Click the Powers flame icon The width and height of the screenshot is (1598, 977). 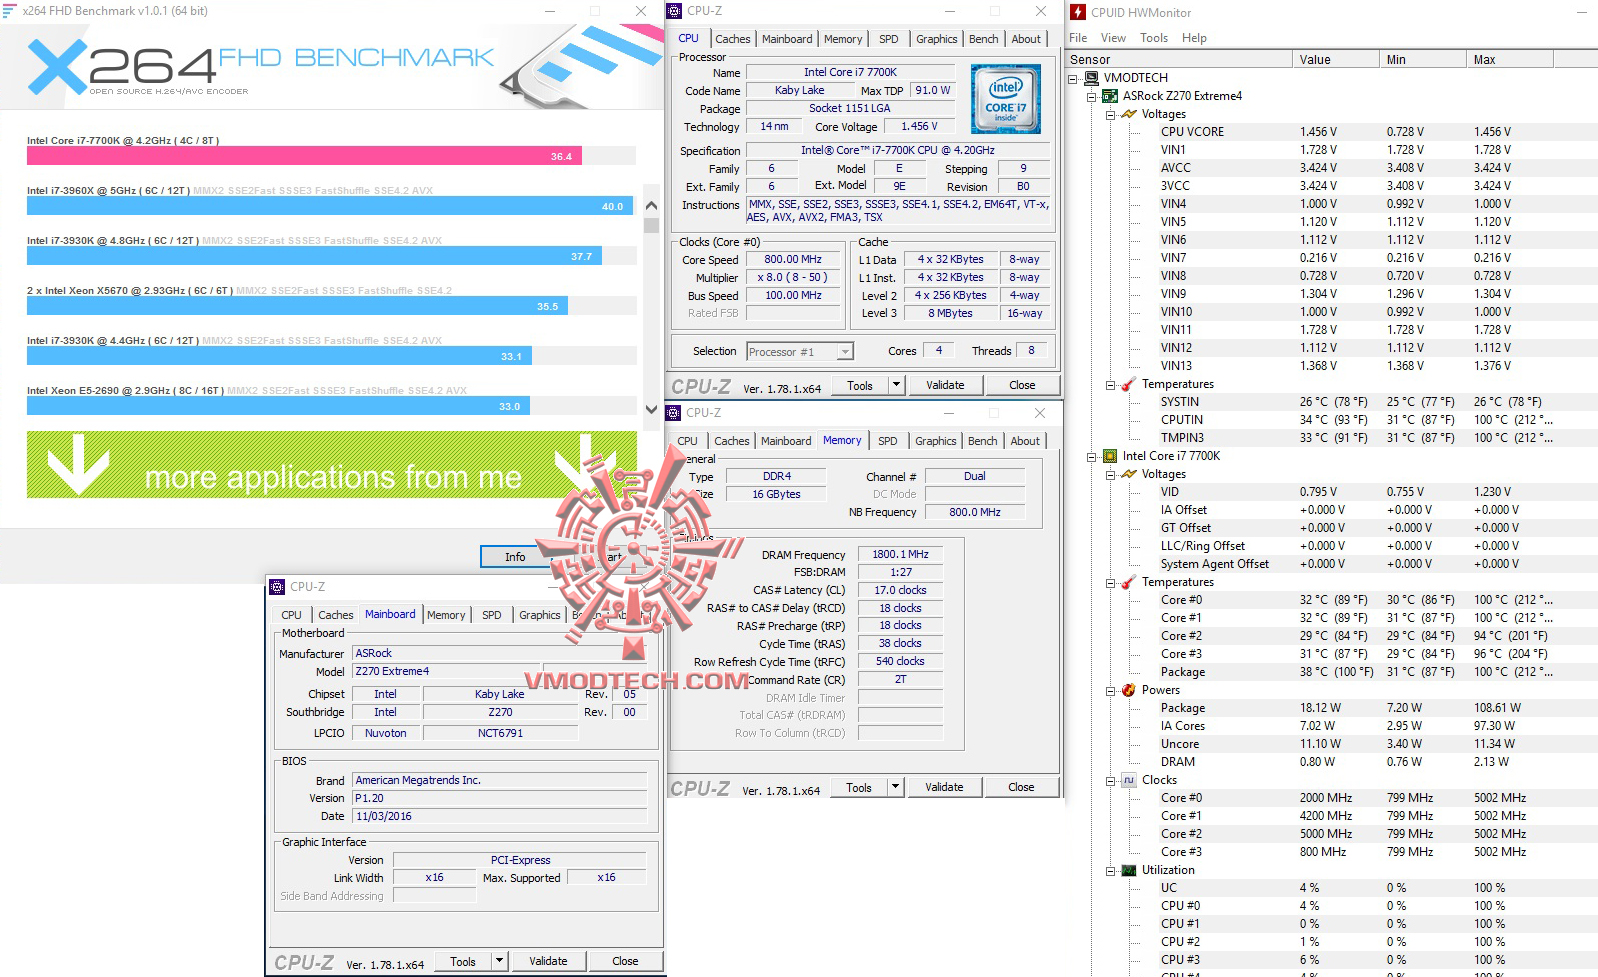(1129, 690)
